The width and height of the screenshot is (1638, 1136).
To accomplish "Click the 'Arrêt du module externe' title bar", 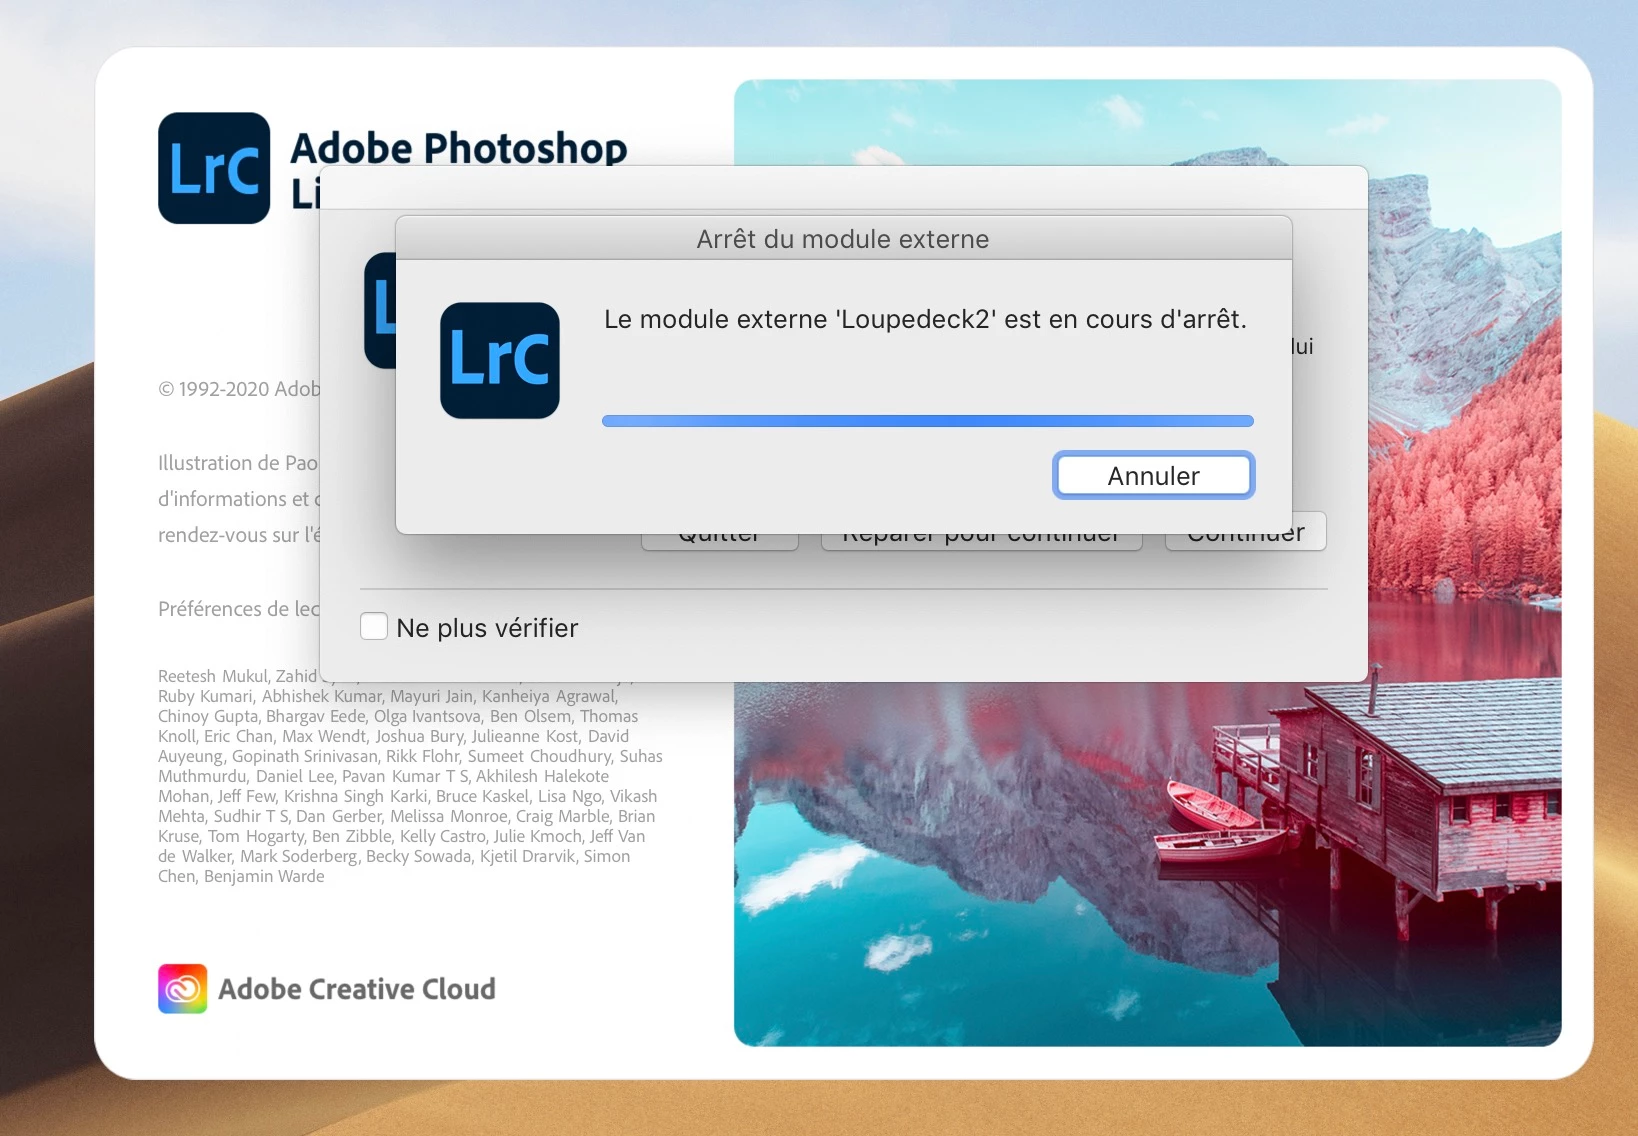I will pyautogui.click(x=843, y=239).
